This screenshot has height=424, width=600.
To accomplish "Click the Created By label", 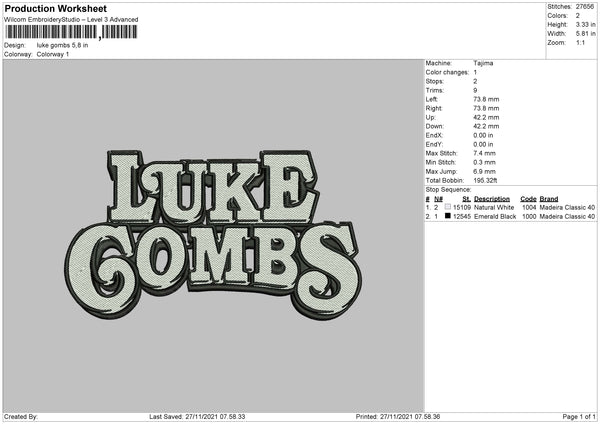I will pyautogui.click(x=21, y=417).
